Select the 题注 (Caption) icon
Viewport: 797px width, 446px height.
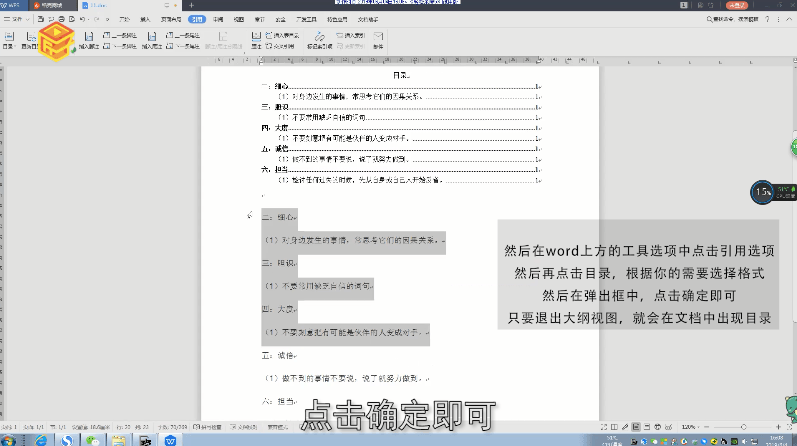[256, 39]
